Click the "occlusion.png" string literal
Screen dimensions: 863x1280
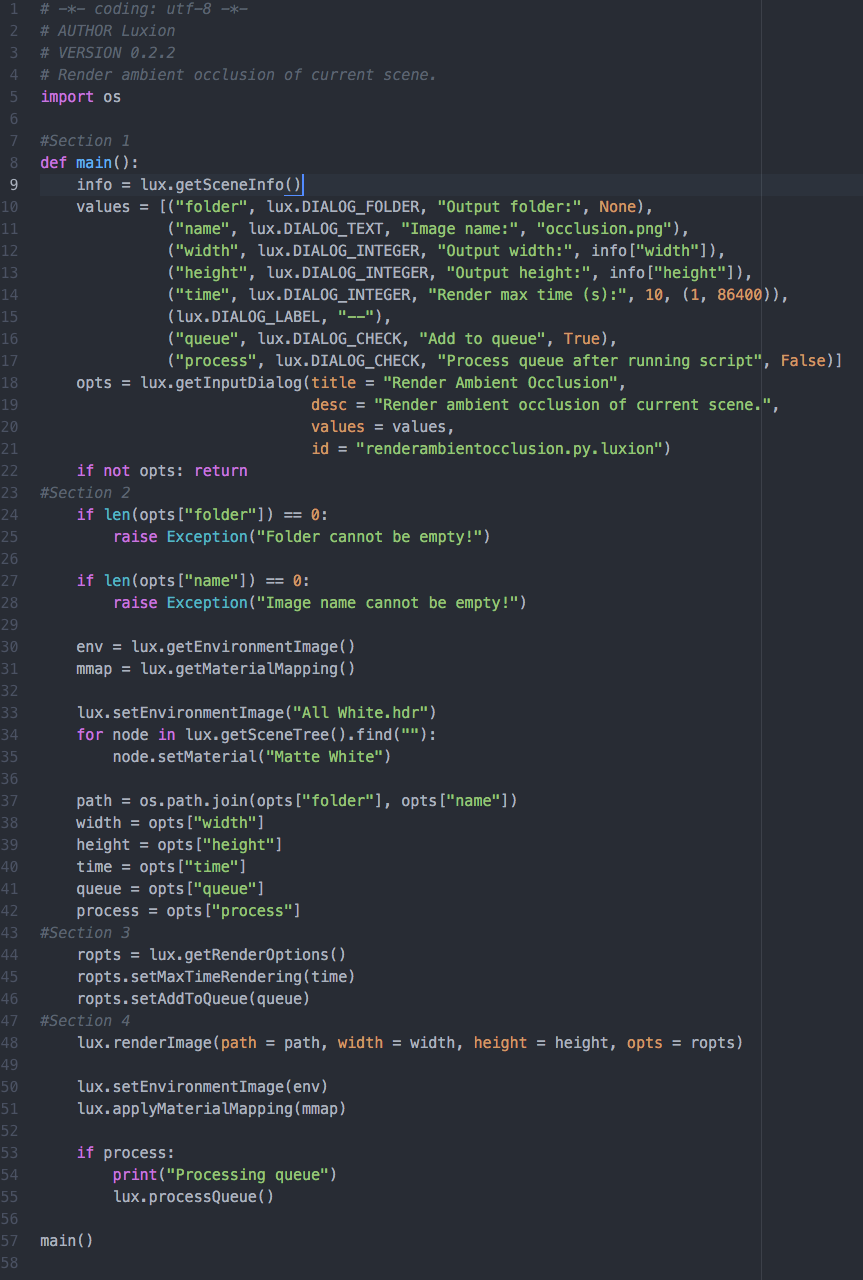pyautogui.click(x=604, y=228)
